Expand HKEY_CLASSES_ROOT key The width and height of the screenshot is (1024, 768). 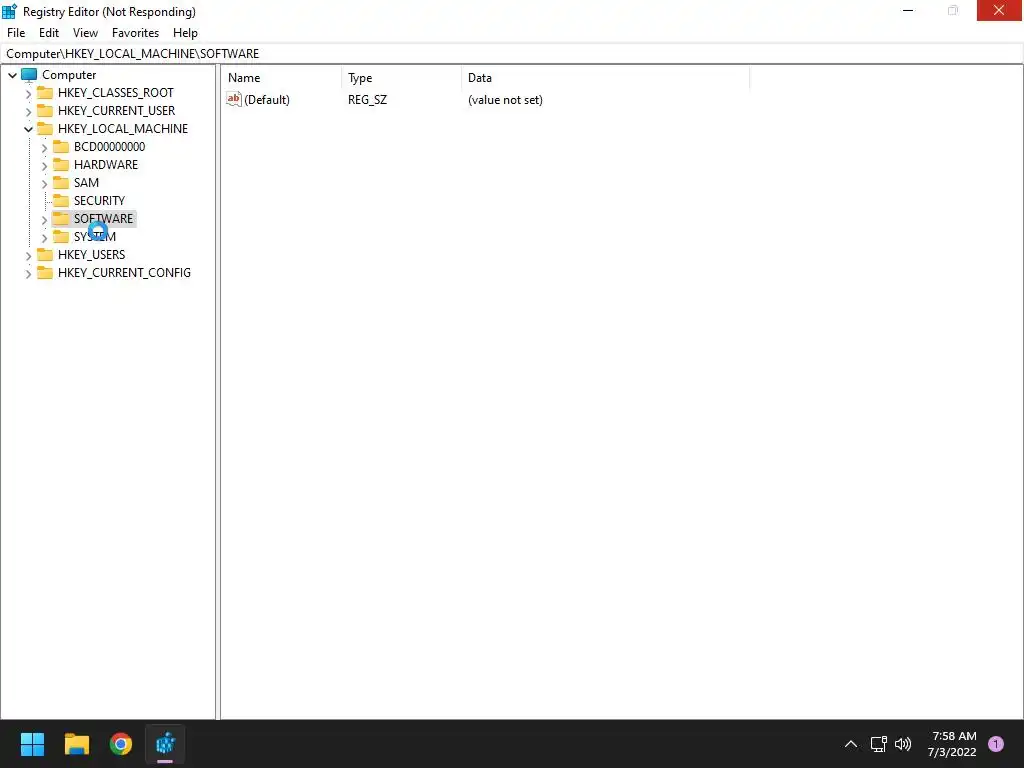coord(28,93)
